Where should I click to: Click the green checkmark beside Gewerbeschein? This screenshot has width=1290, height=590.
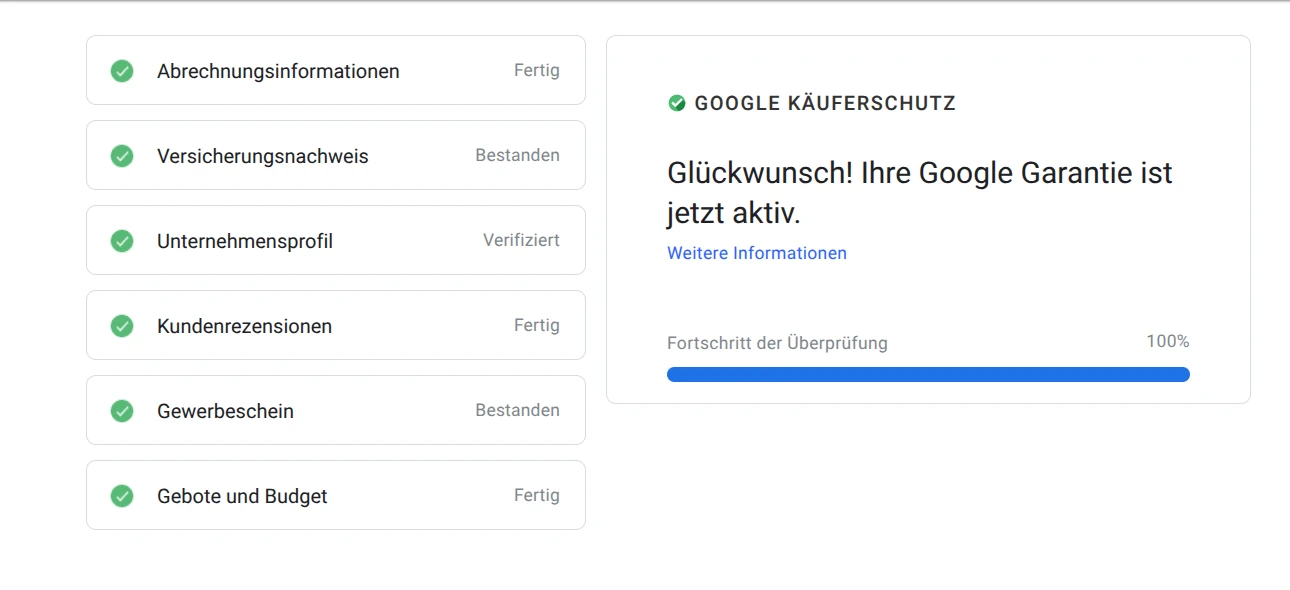tap(122, 411)
